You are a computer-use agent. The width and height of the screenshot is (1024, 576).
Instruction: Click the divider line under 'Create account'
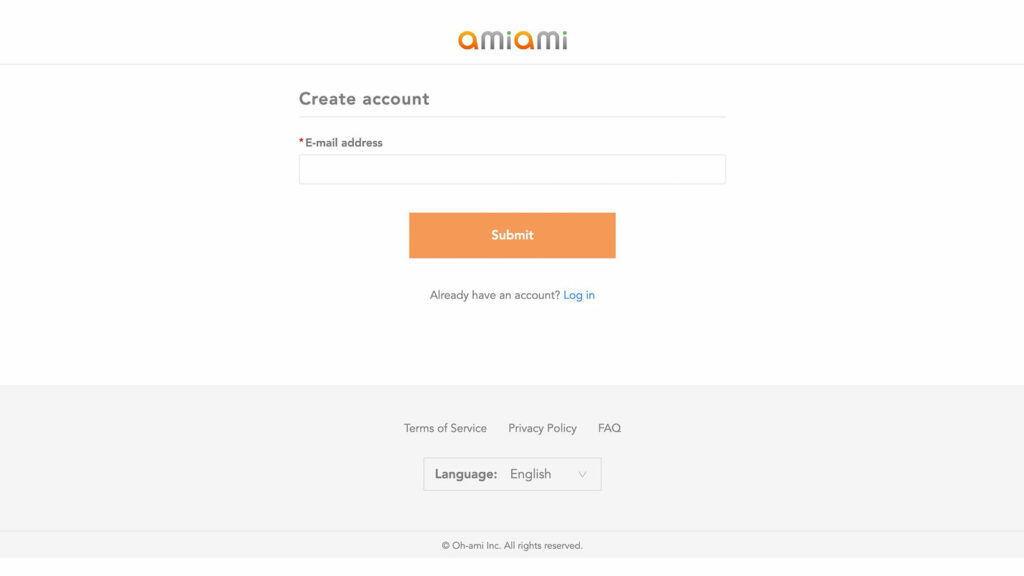(x=512, y=117)
